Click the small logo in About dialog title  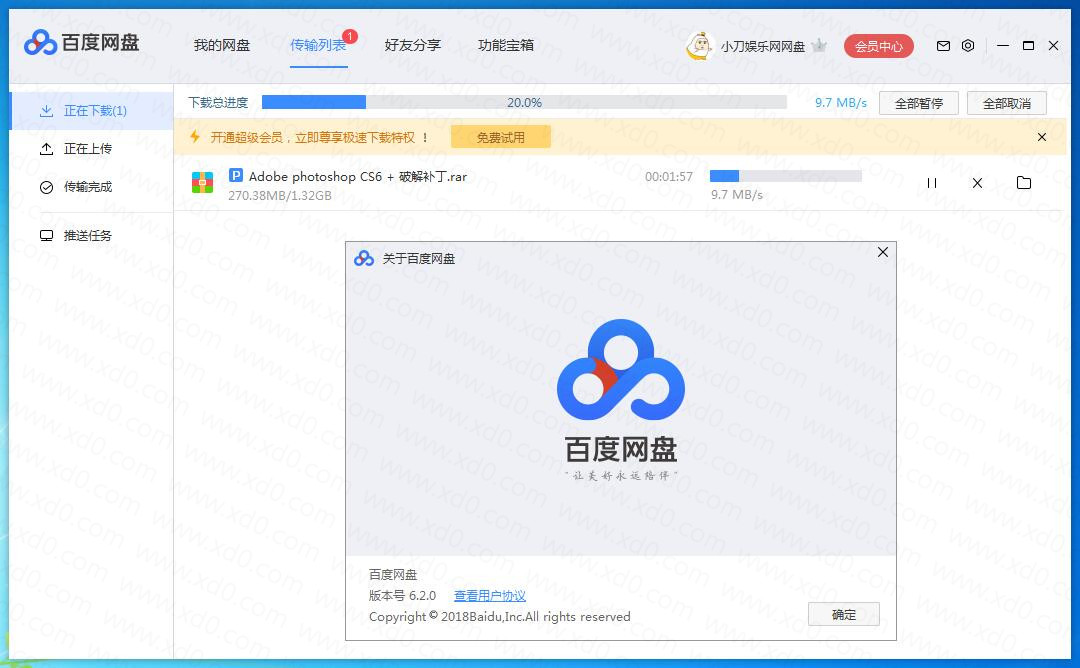pyautogui.click(x=364, y=258)
